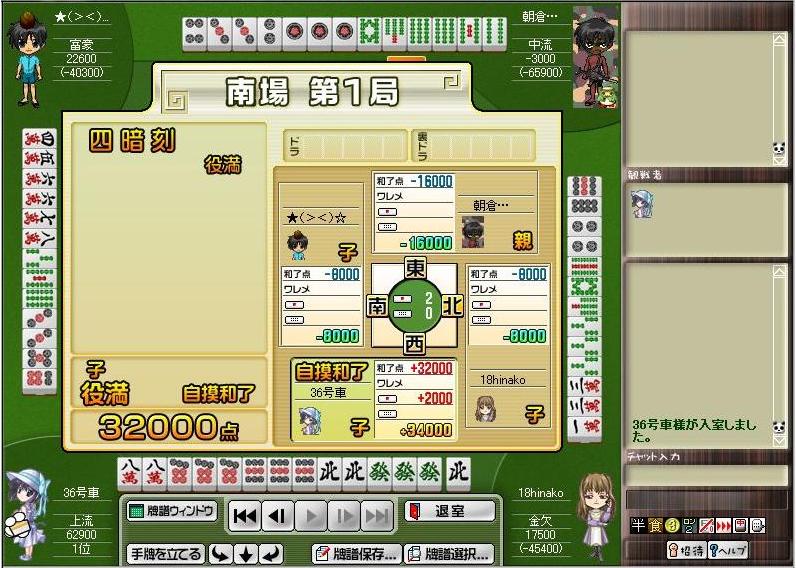Screen dimensions: 796x568
Task: Step back one move in replay
Action: 278,516
